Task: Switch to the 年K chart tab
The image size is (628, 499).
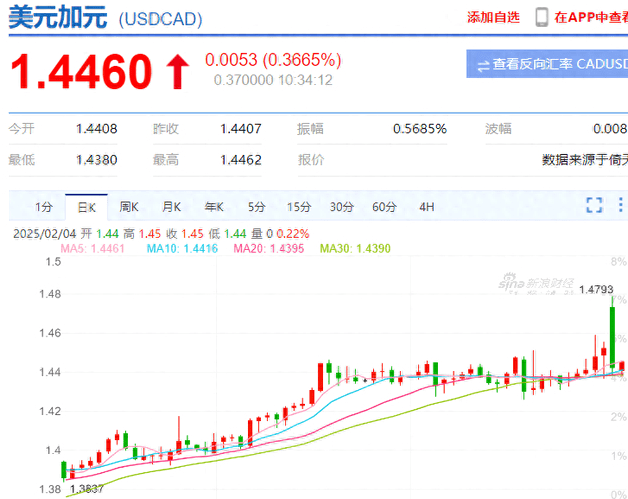Action: (214, 207)
